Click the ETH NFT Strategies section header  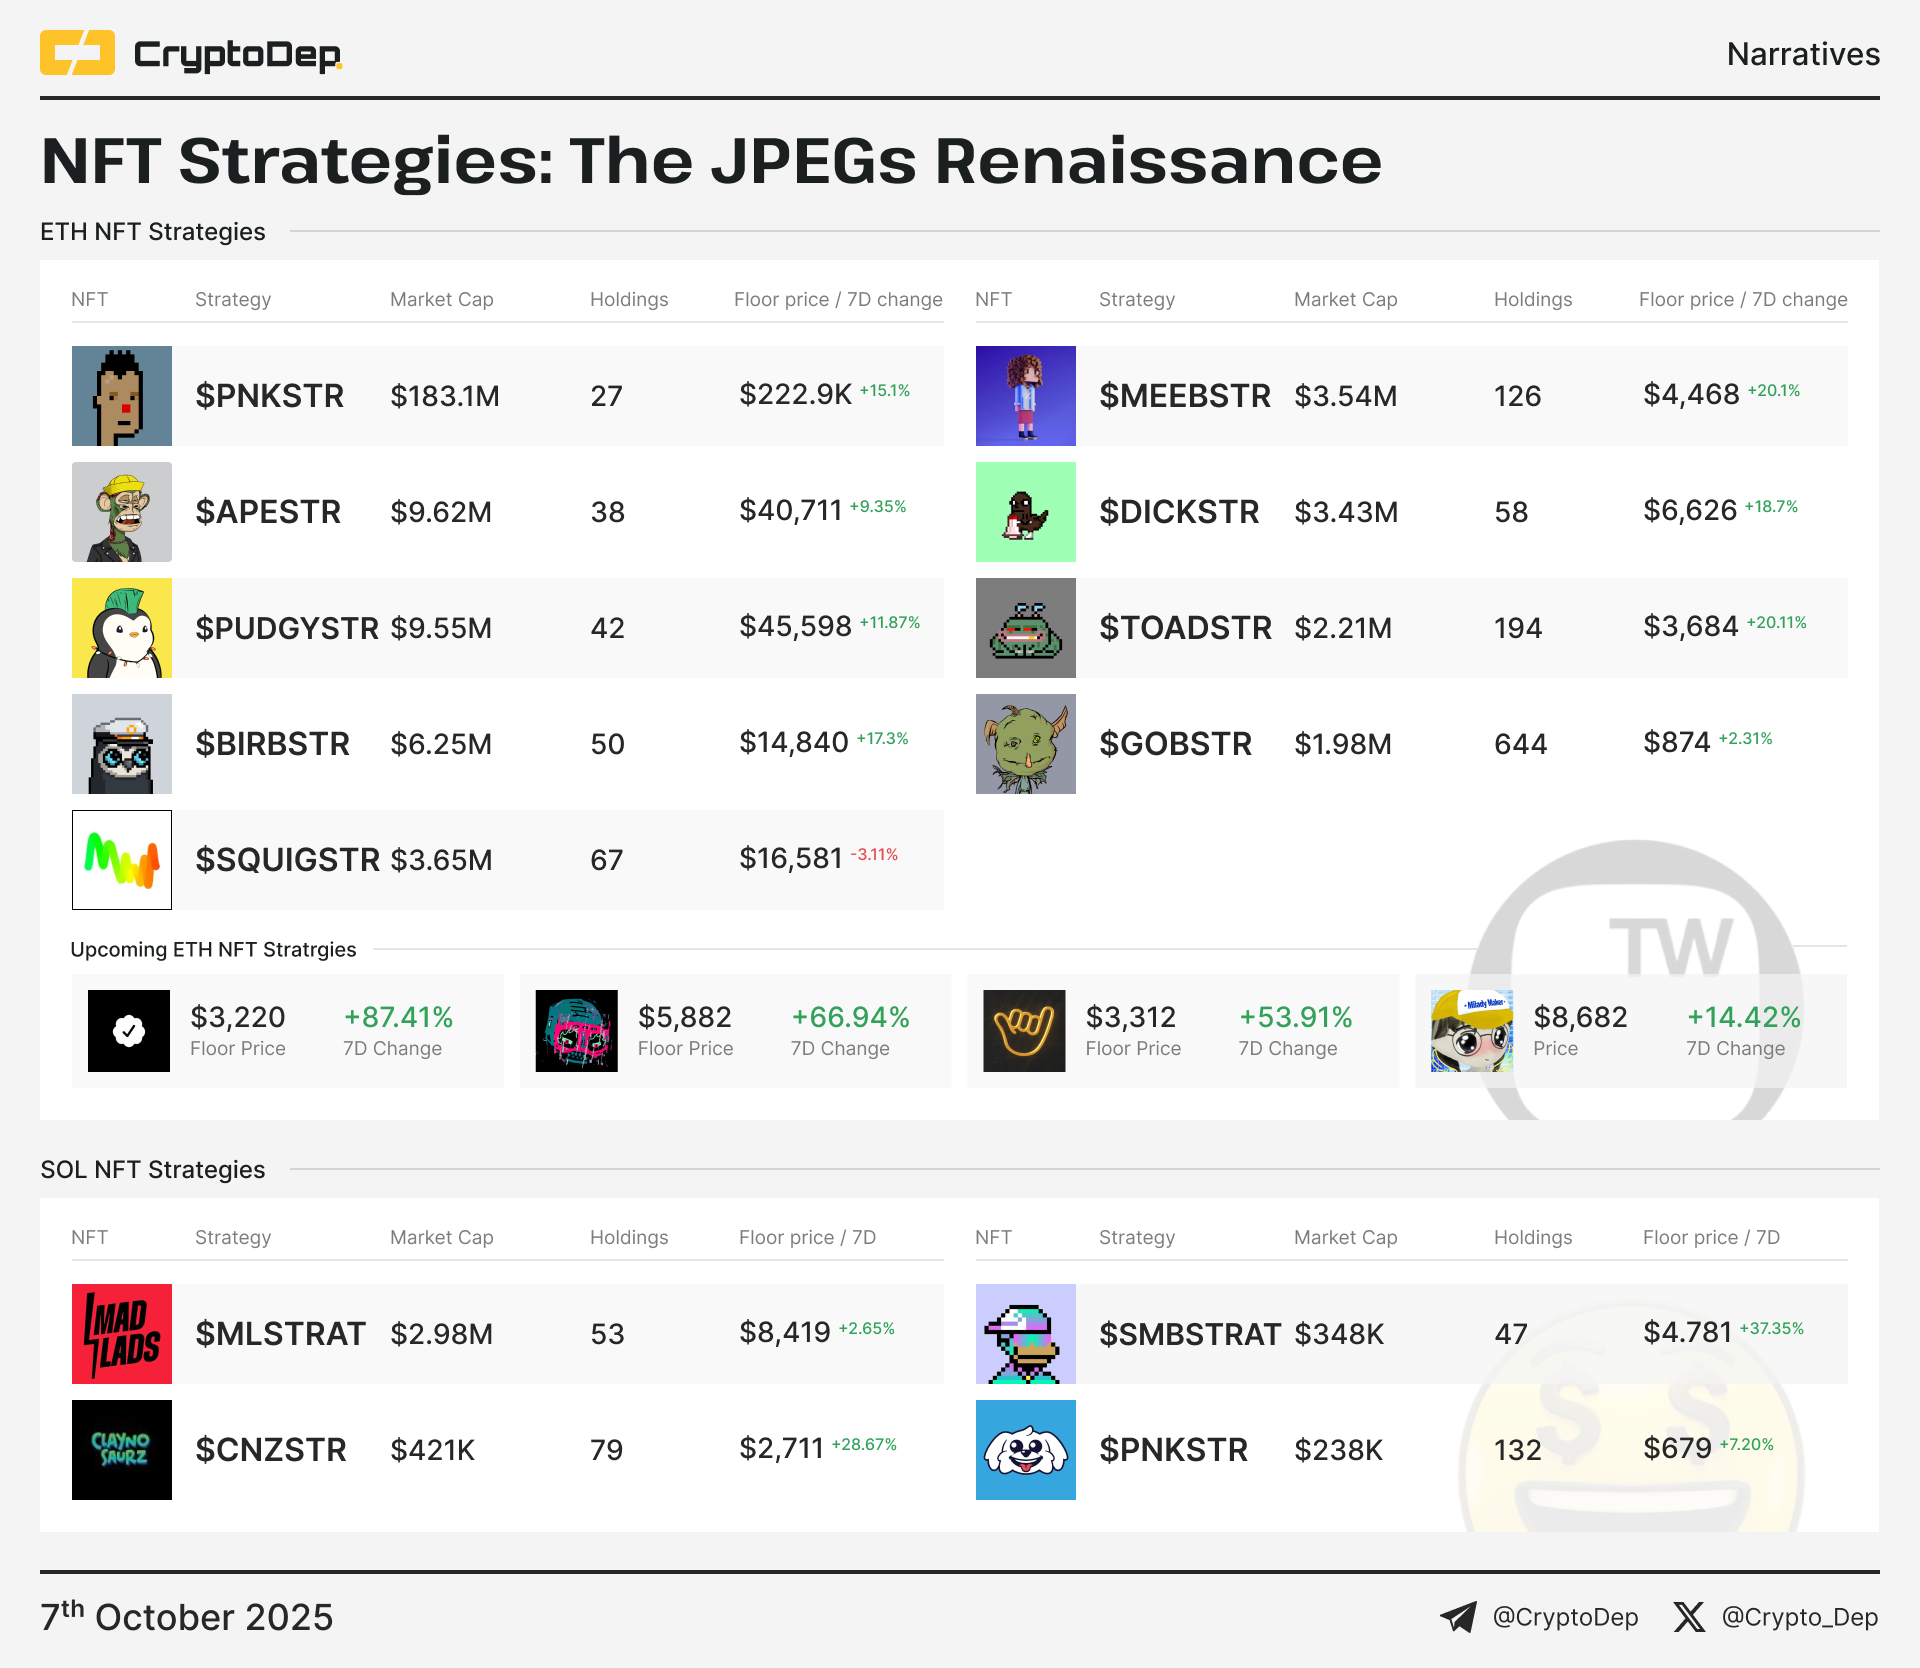[153, 232]
